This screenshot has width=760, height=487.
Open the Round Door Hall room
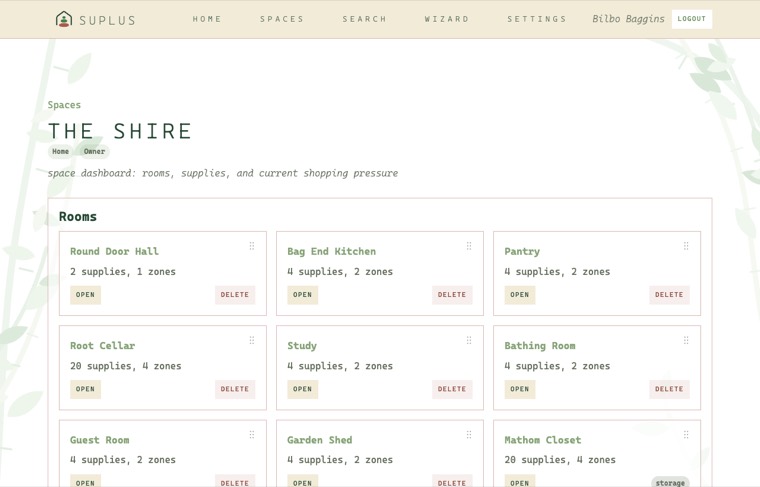point(85,295)
